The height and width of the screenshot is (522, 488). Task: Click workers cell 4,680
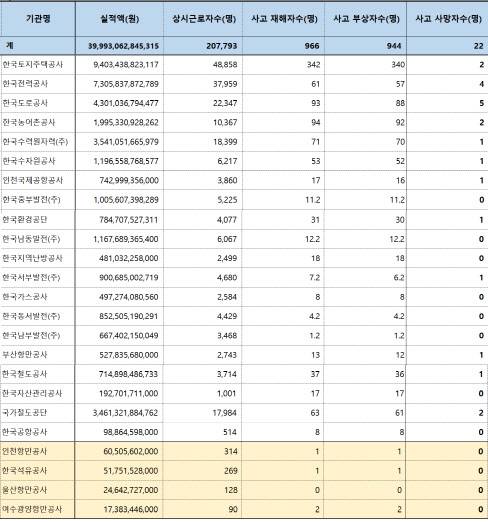[x=227, y=278]
